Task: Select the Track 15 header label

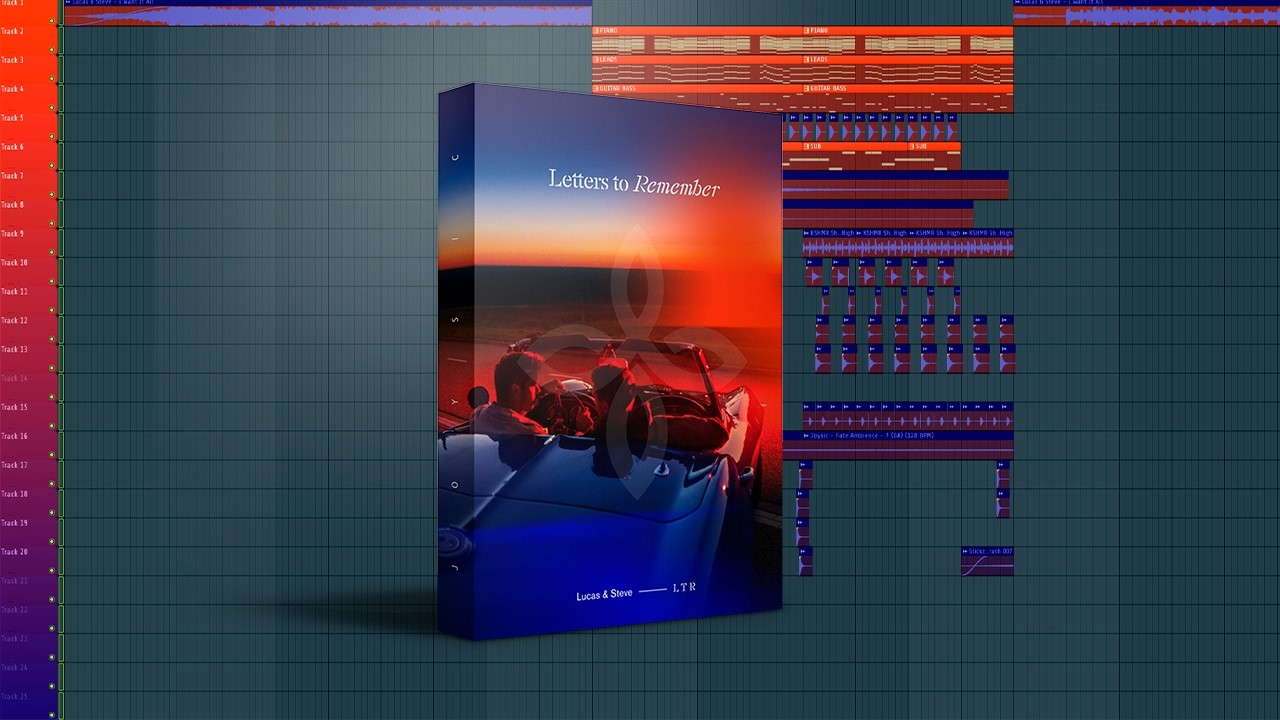Action: point(14,408)
